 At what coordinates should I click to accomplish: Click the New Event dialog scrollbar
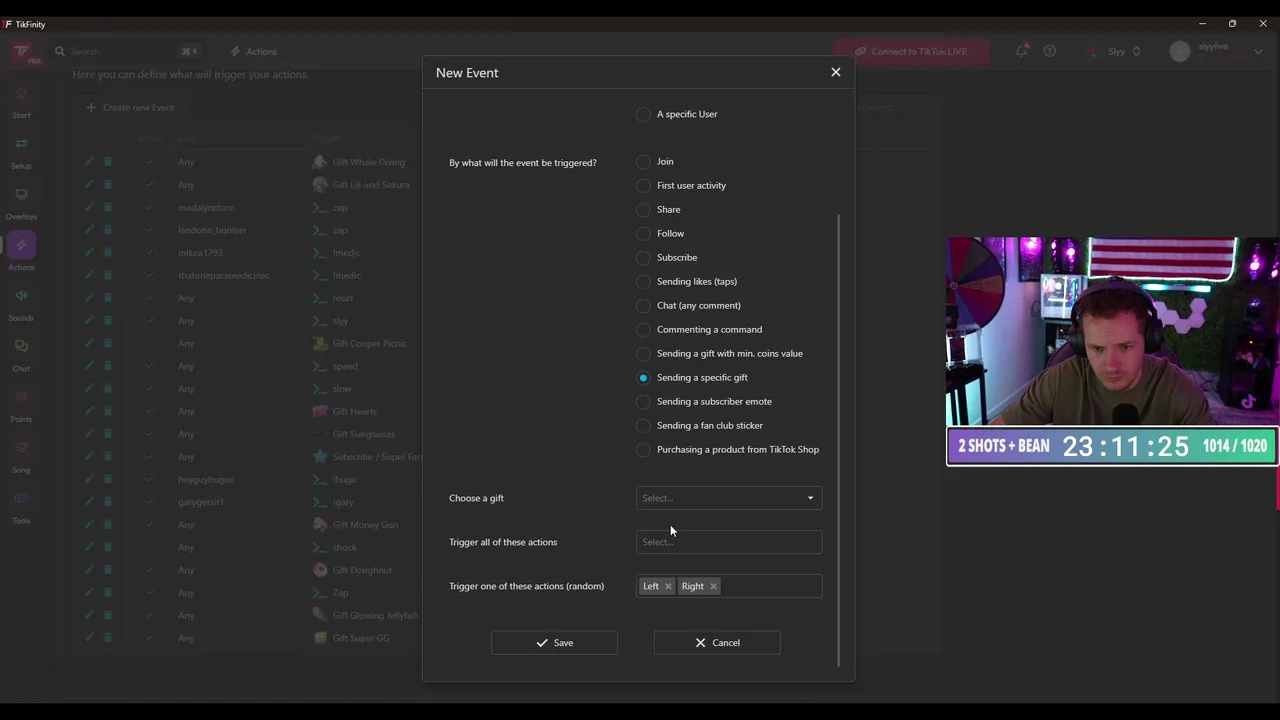point(839,440)
